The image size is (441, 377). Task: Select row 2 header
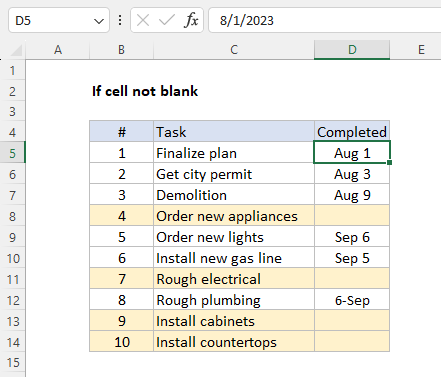tap(13, 91)
